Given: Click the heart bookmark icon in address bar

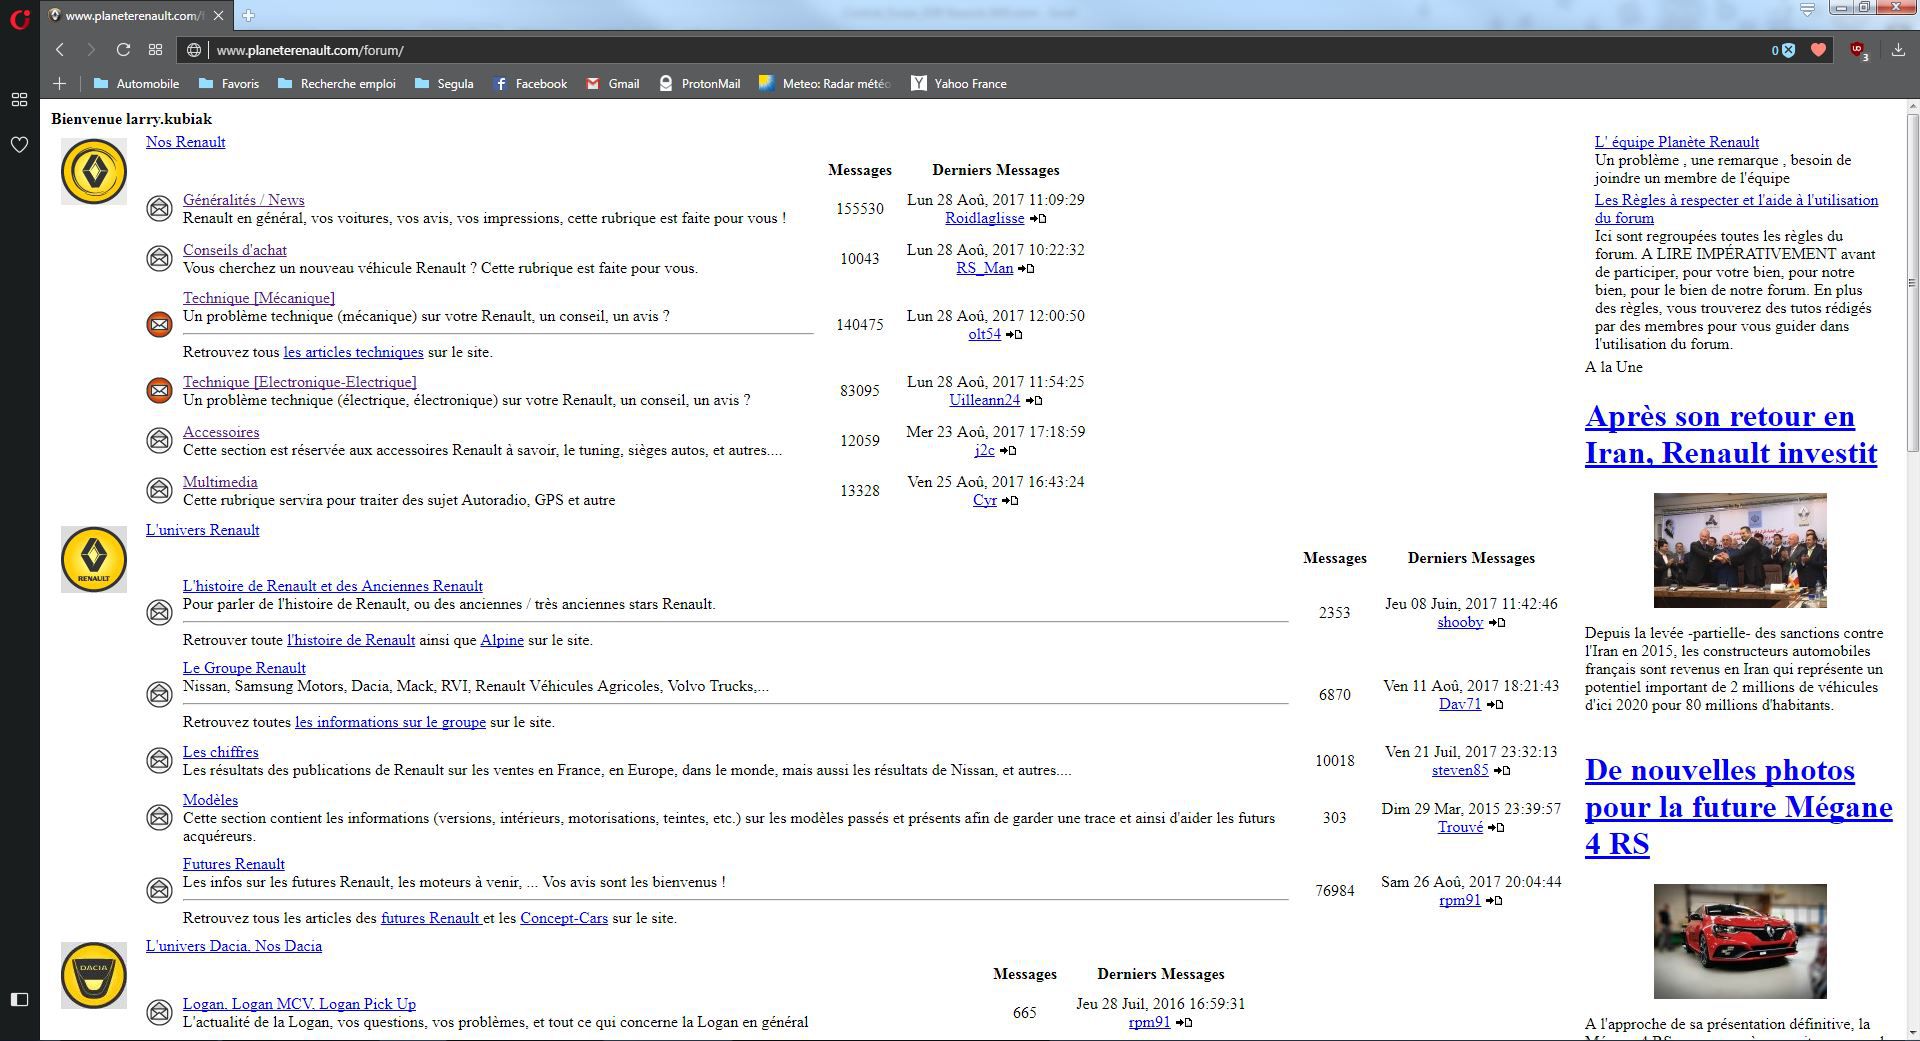Looking at the screenshot, I should (1818, 50).
